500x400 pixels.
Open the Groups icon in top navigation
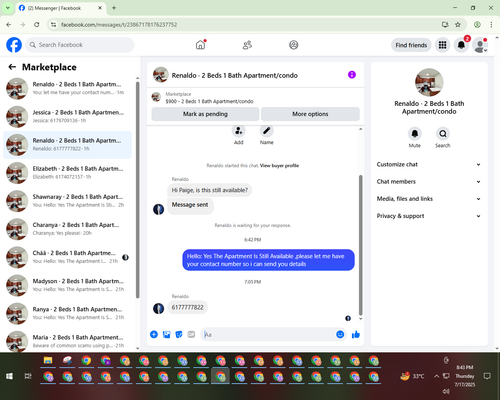pyautogui.click(x=294, y=45)
